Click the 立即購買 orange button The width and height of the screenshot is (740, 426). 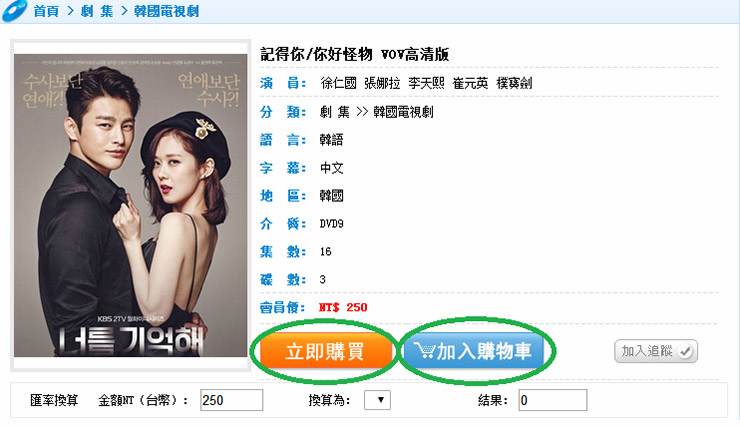pyautogui.click(x=325, y=351)
